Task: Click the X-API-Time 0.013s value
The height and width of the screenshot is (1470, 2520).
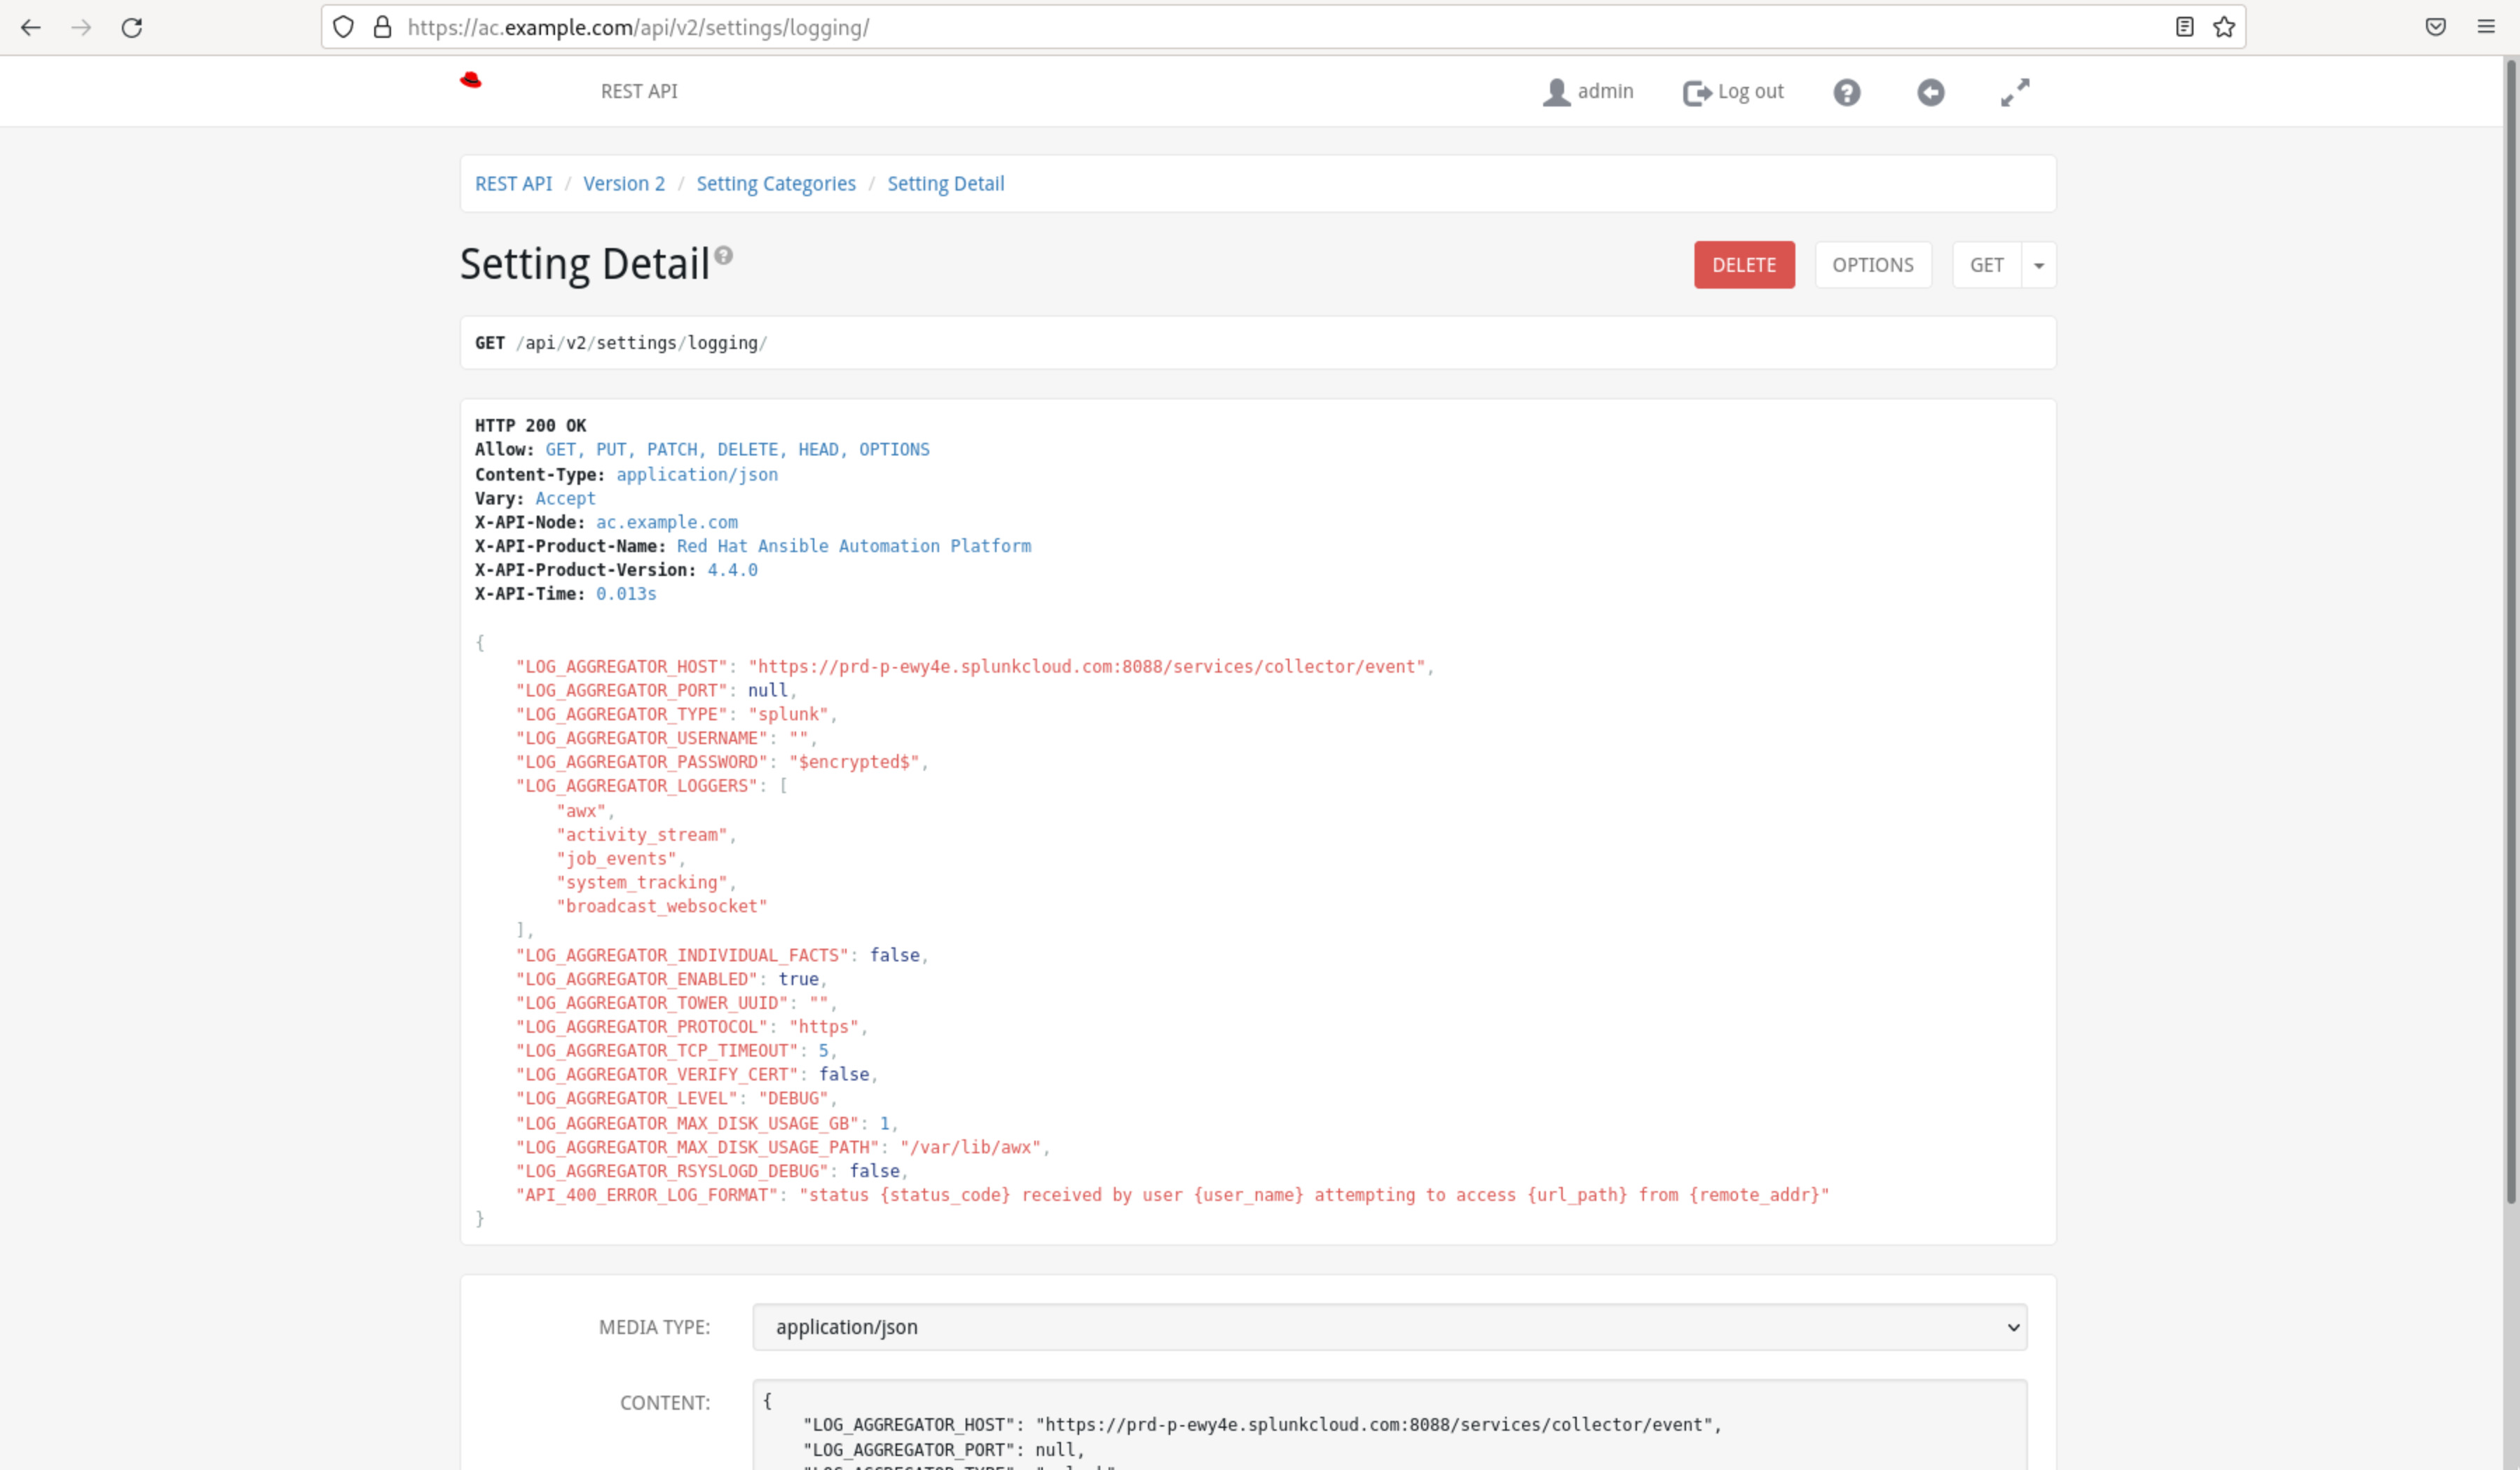Action: pos(626,594)
